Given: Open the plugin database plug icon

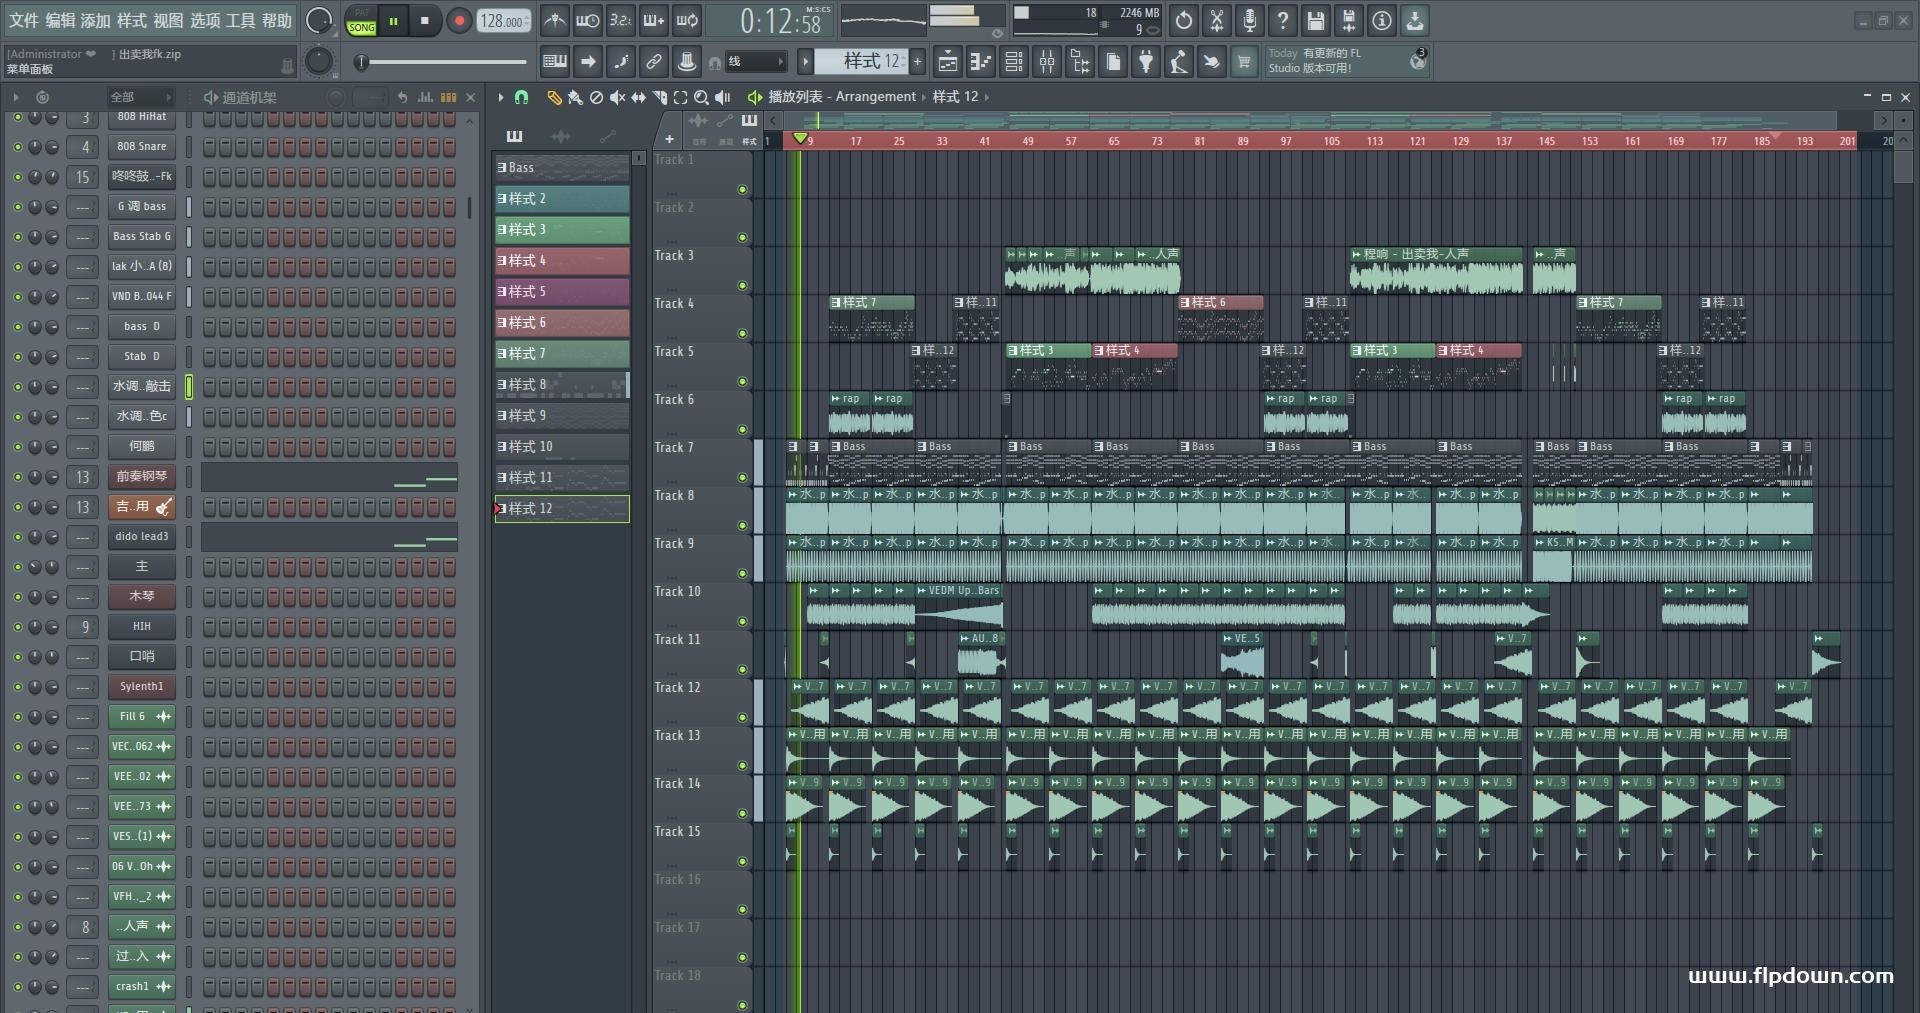Looking at the screenshot, I should pyautogui.click(x=1146, y=62).
